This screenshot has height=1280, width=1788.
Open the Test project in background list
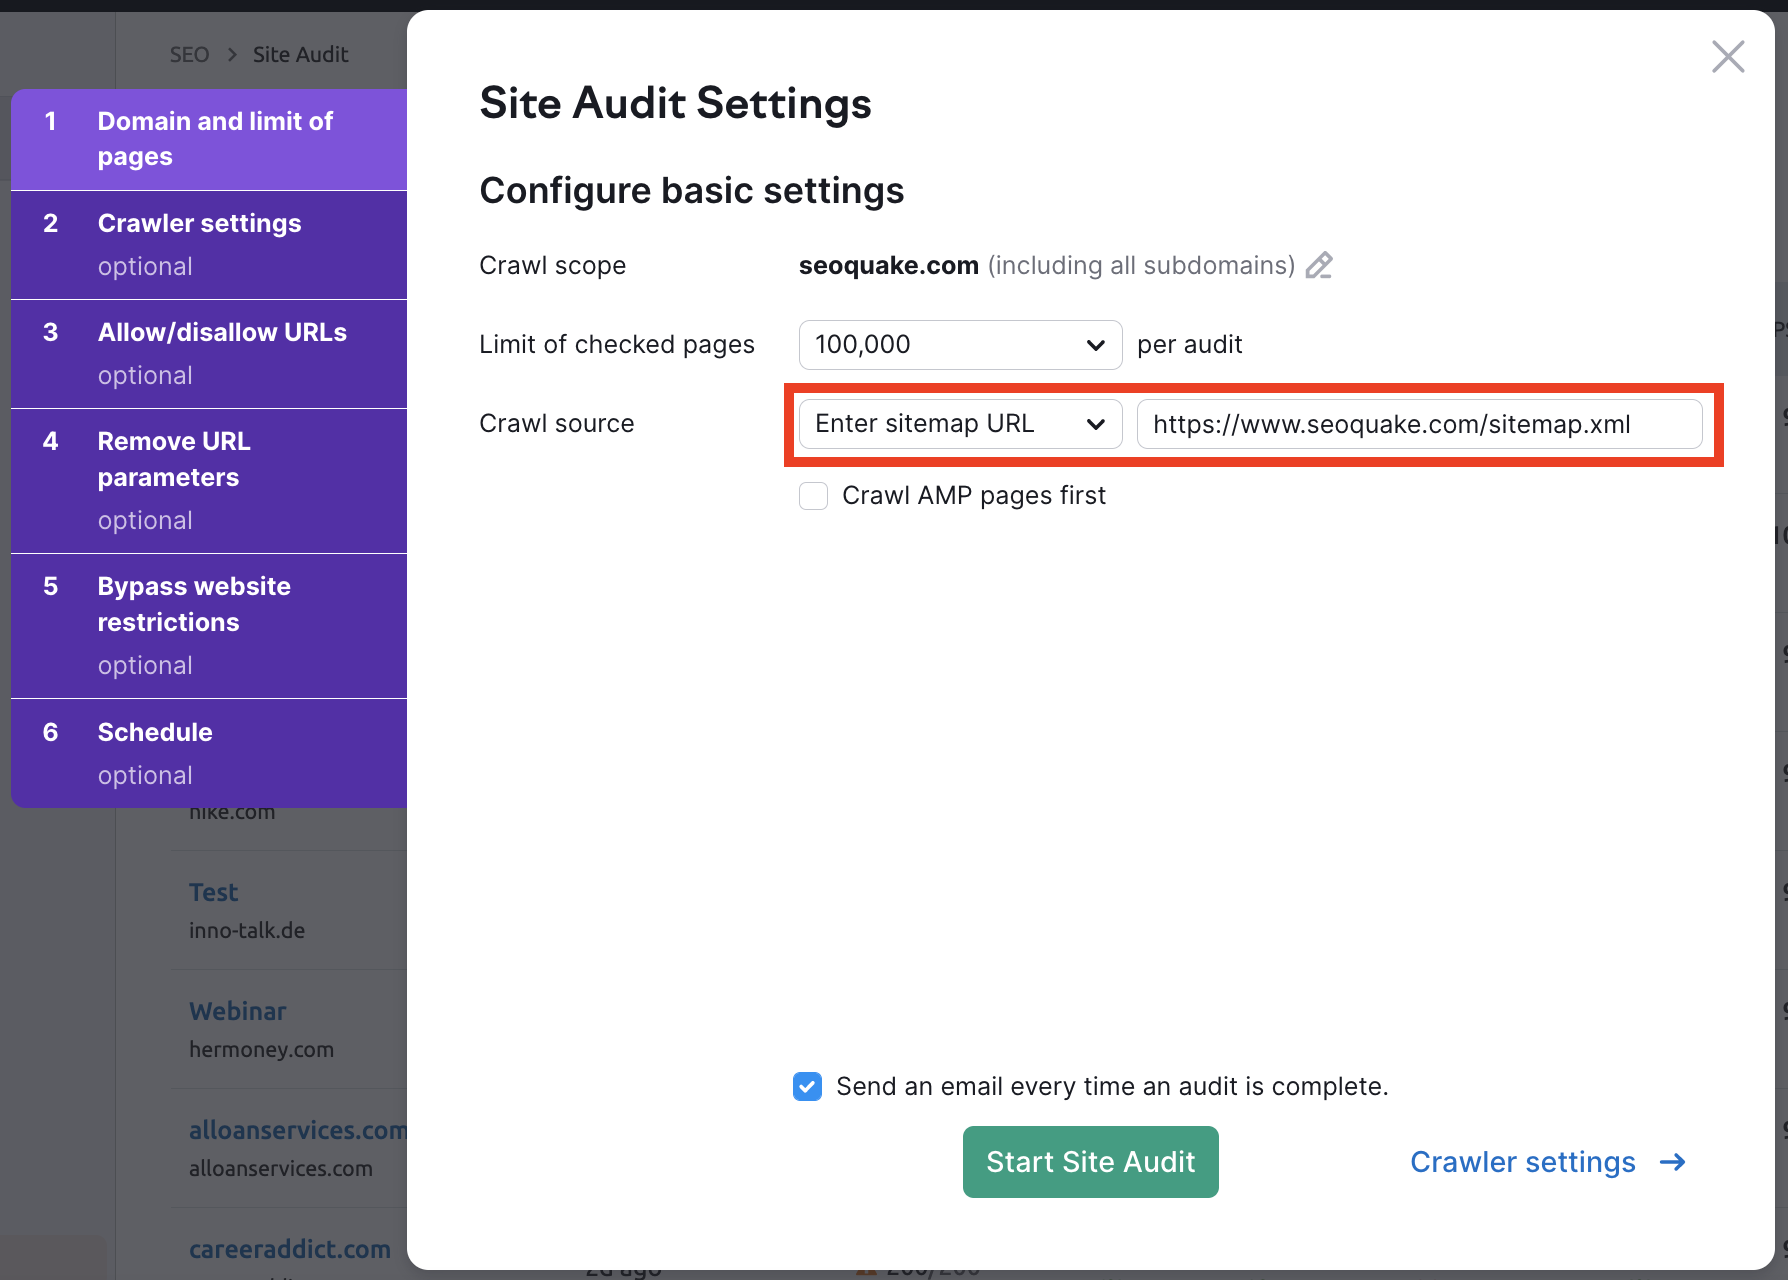coord(213,892)
